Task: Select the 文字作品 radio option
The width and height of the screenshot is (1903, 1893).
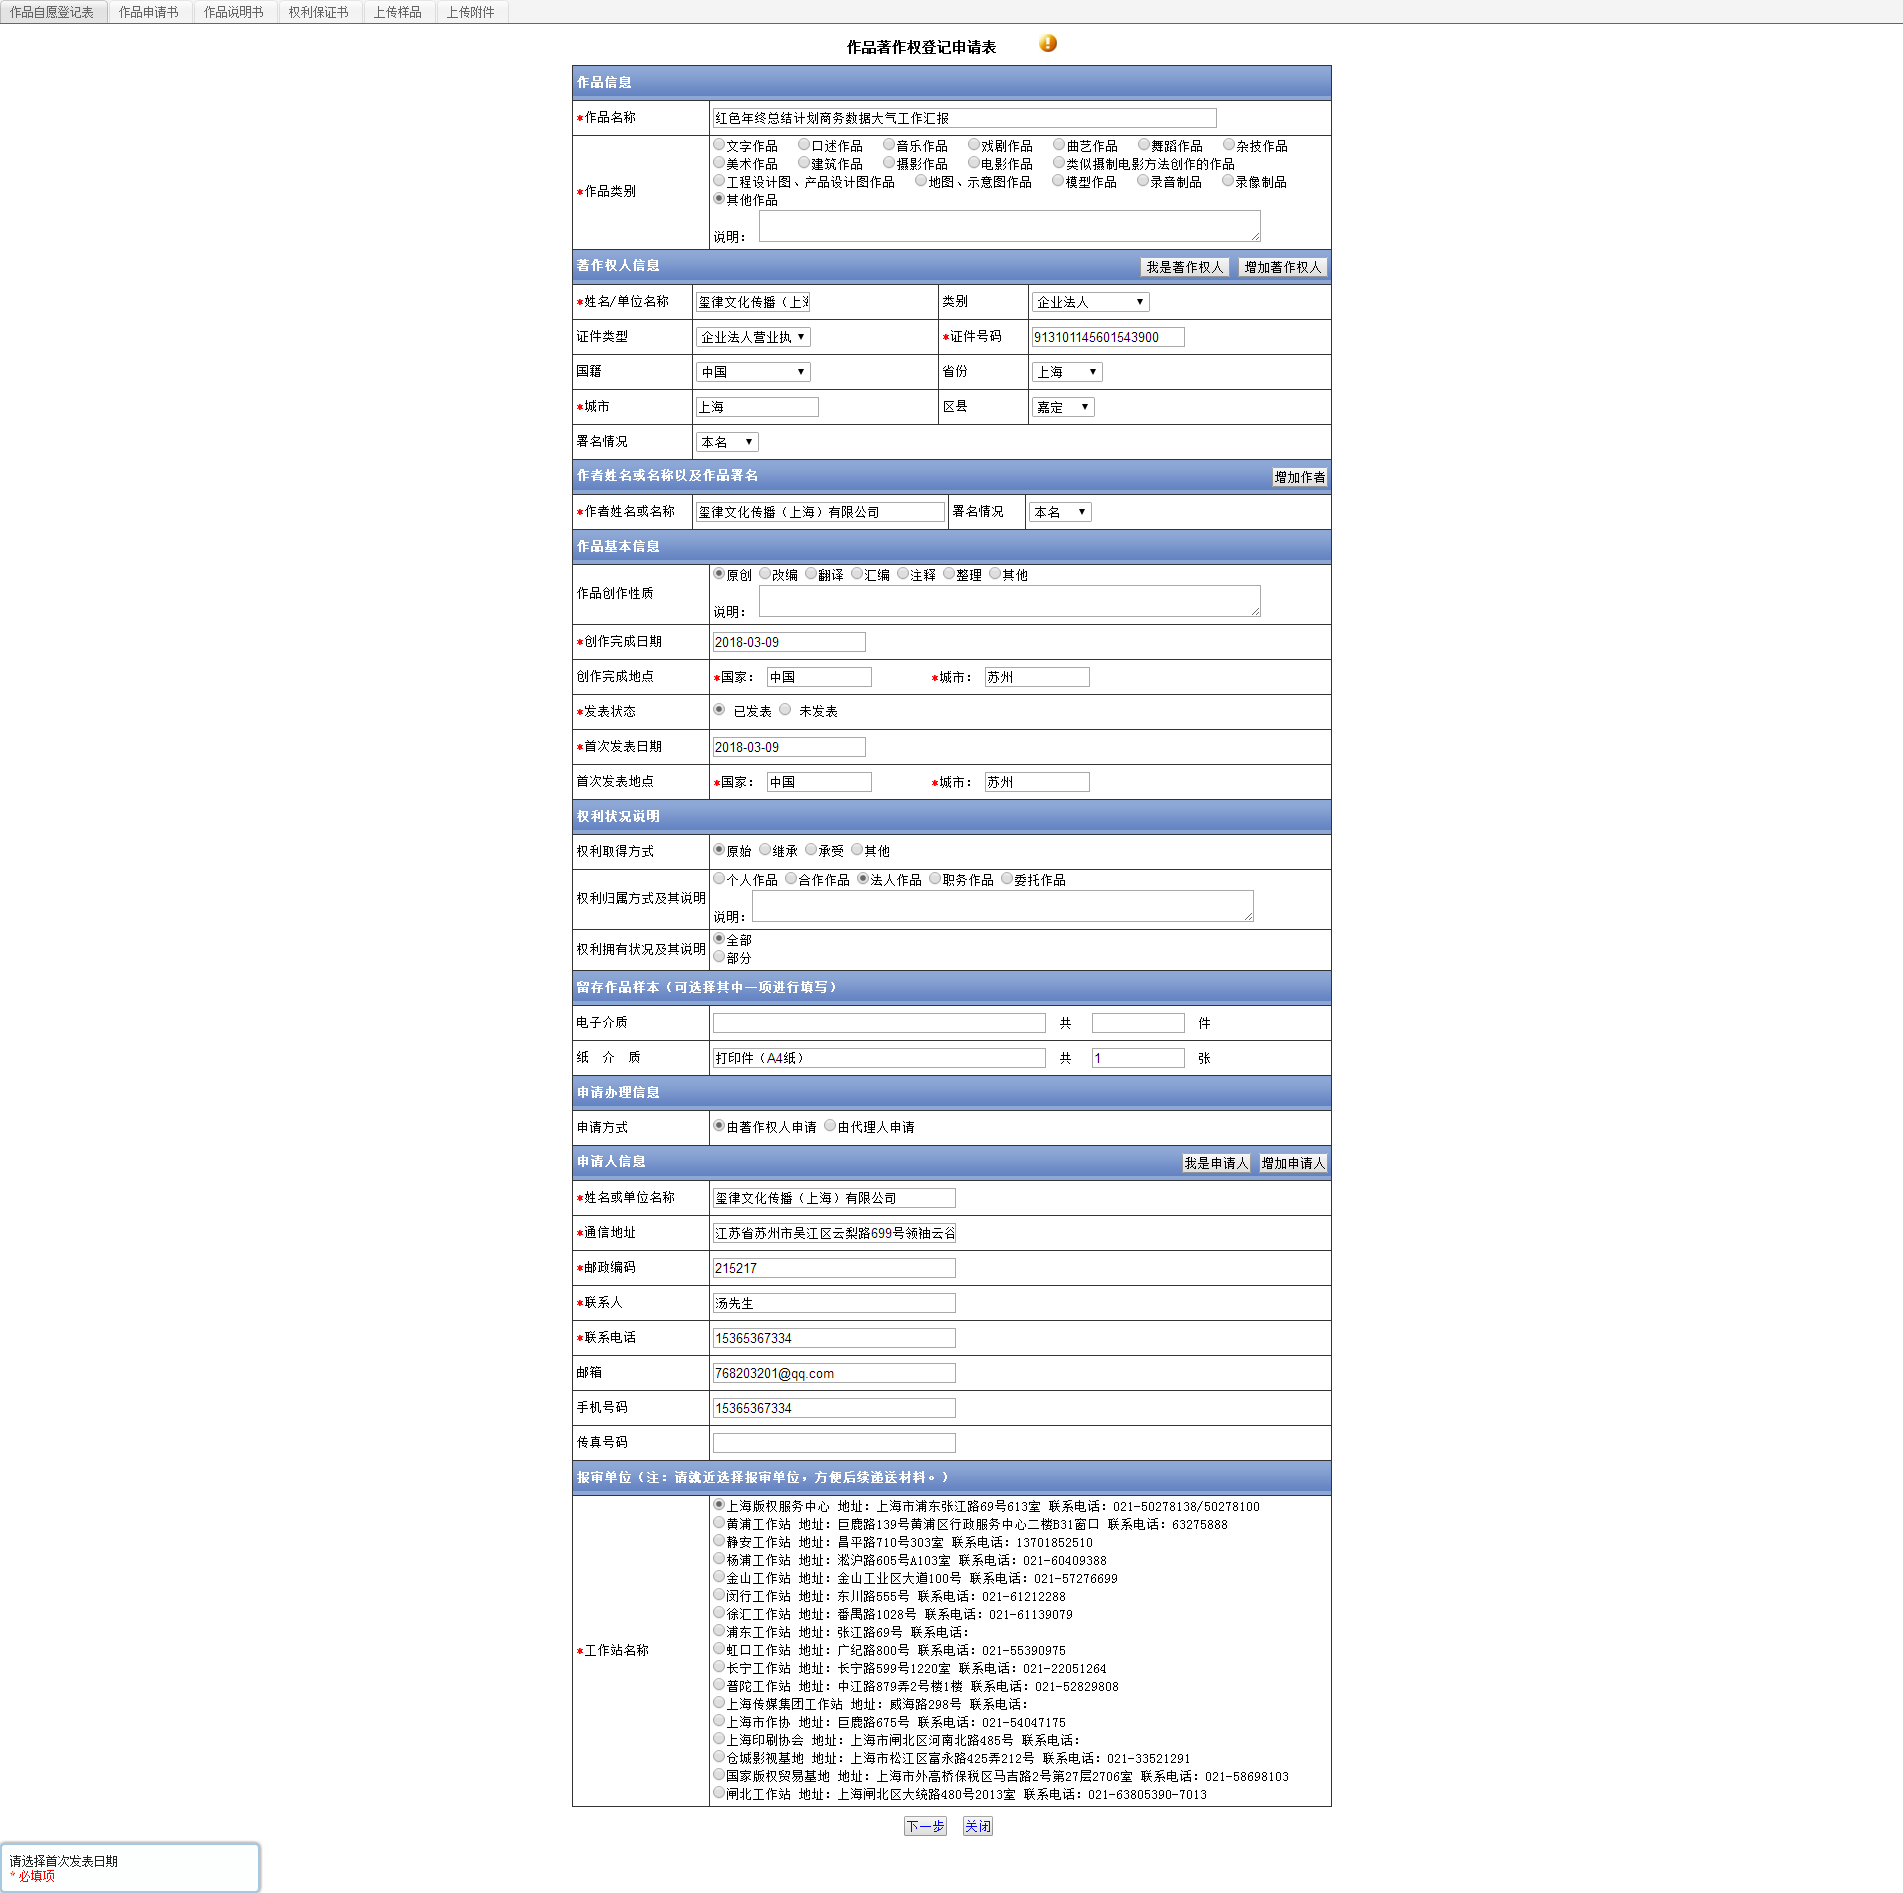Action: click(719, 145)
